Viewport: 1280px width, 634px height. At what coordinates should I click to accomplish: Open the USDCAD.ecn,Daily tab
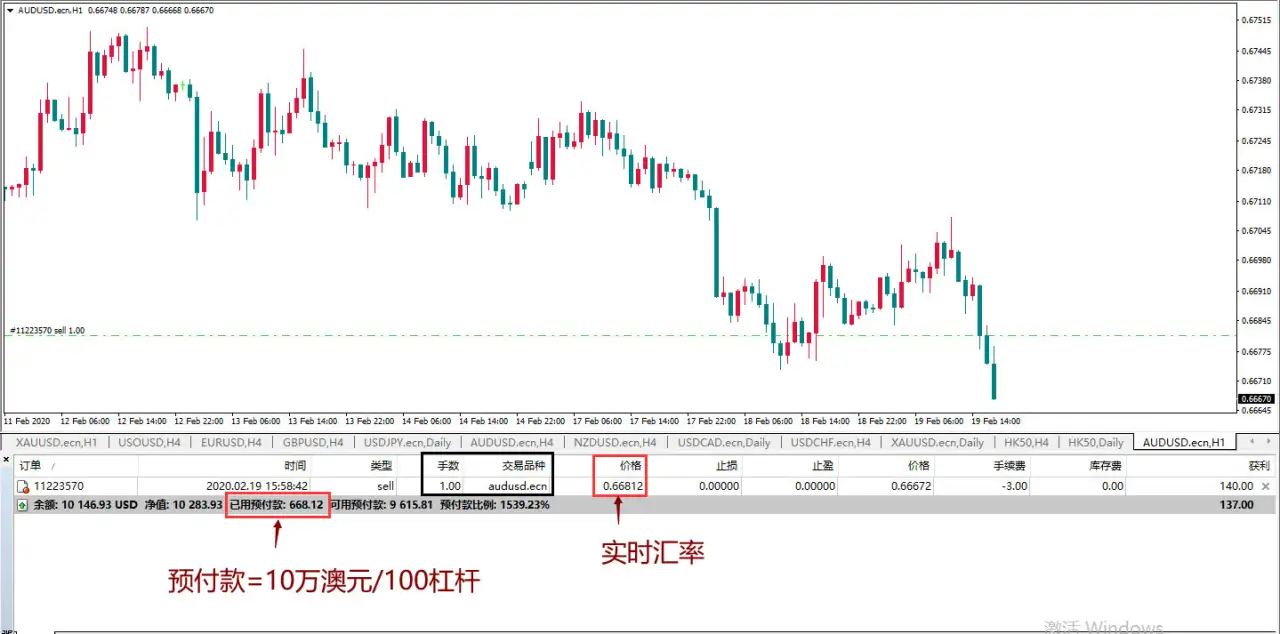click(x=724, y=442)
